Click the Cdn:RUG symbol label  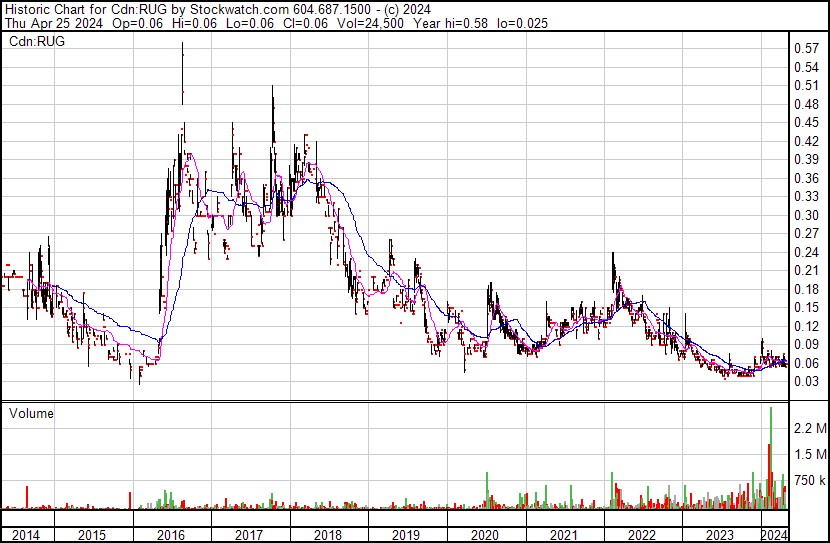point(37,41)
